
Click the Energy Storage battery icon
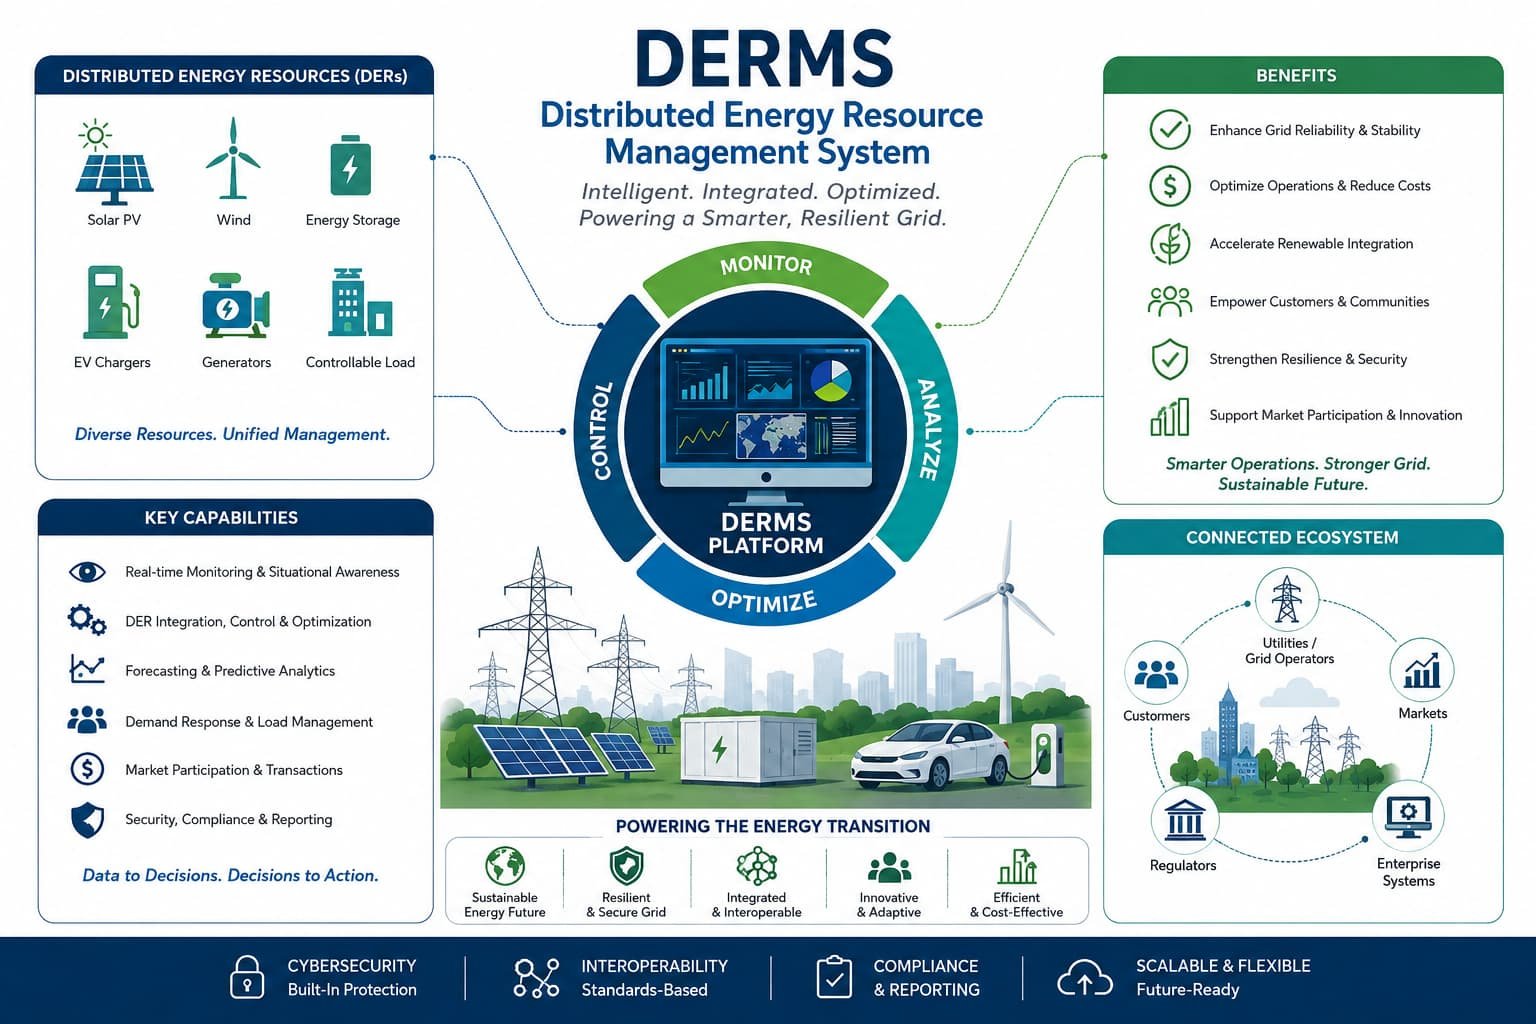[350, 165]
